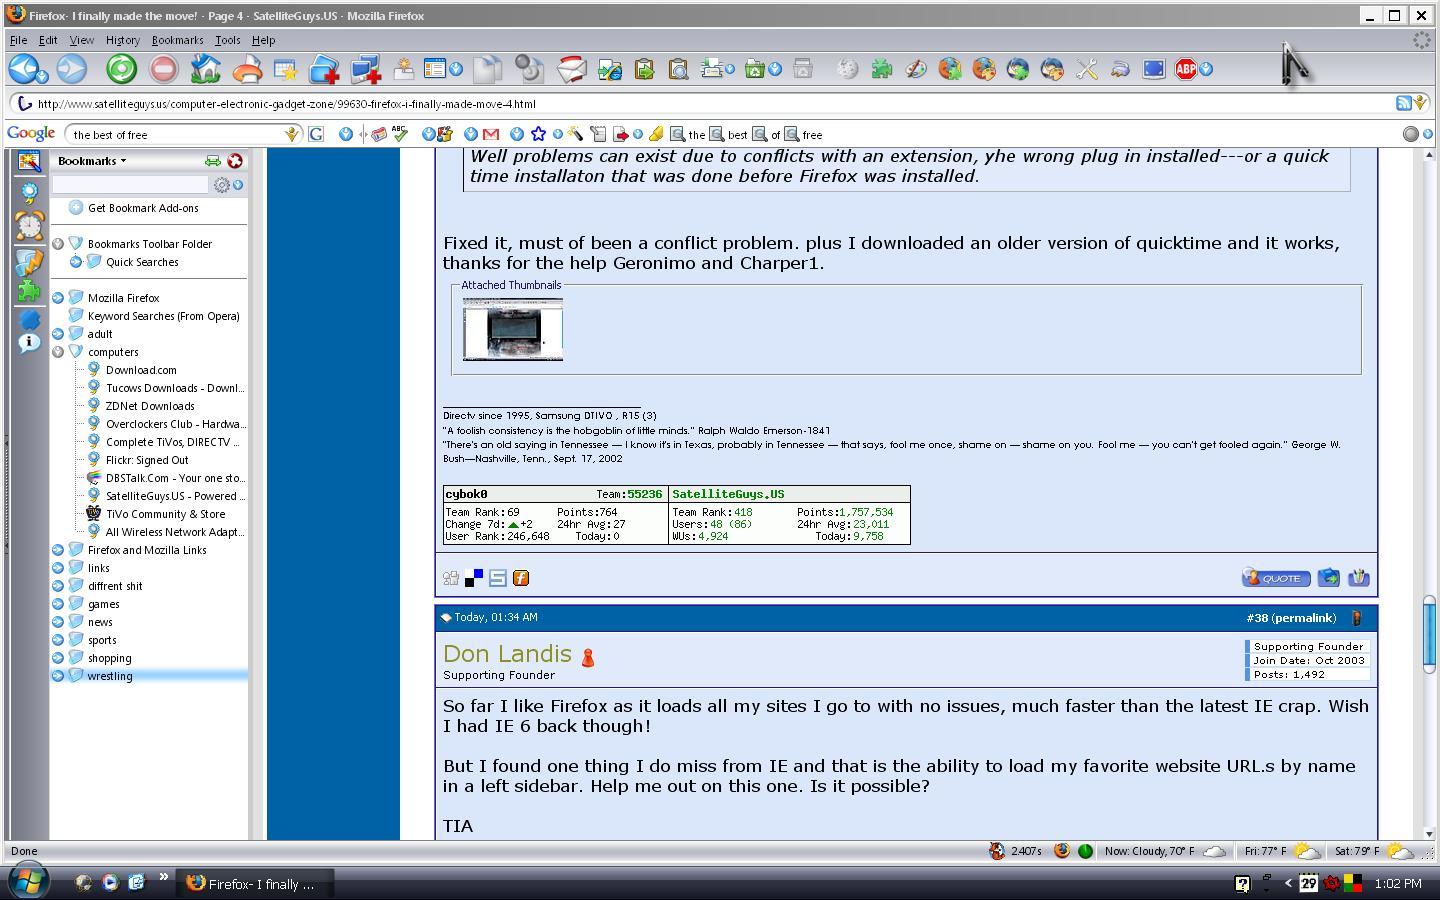1440x900 pixels.
Task: Open the Back button history dropdown
Action: pyautogui.click(x=41, y=76)
